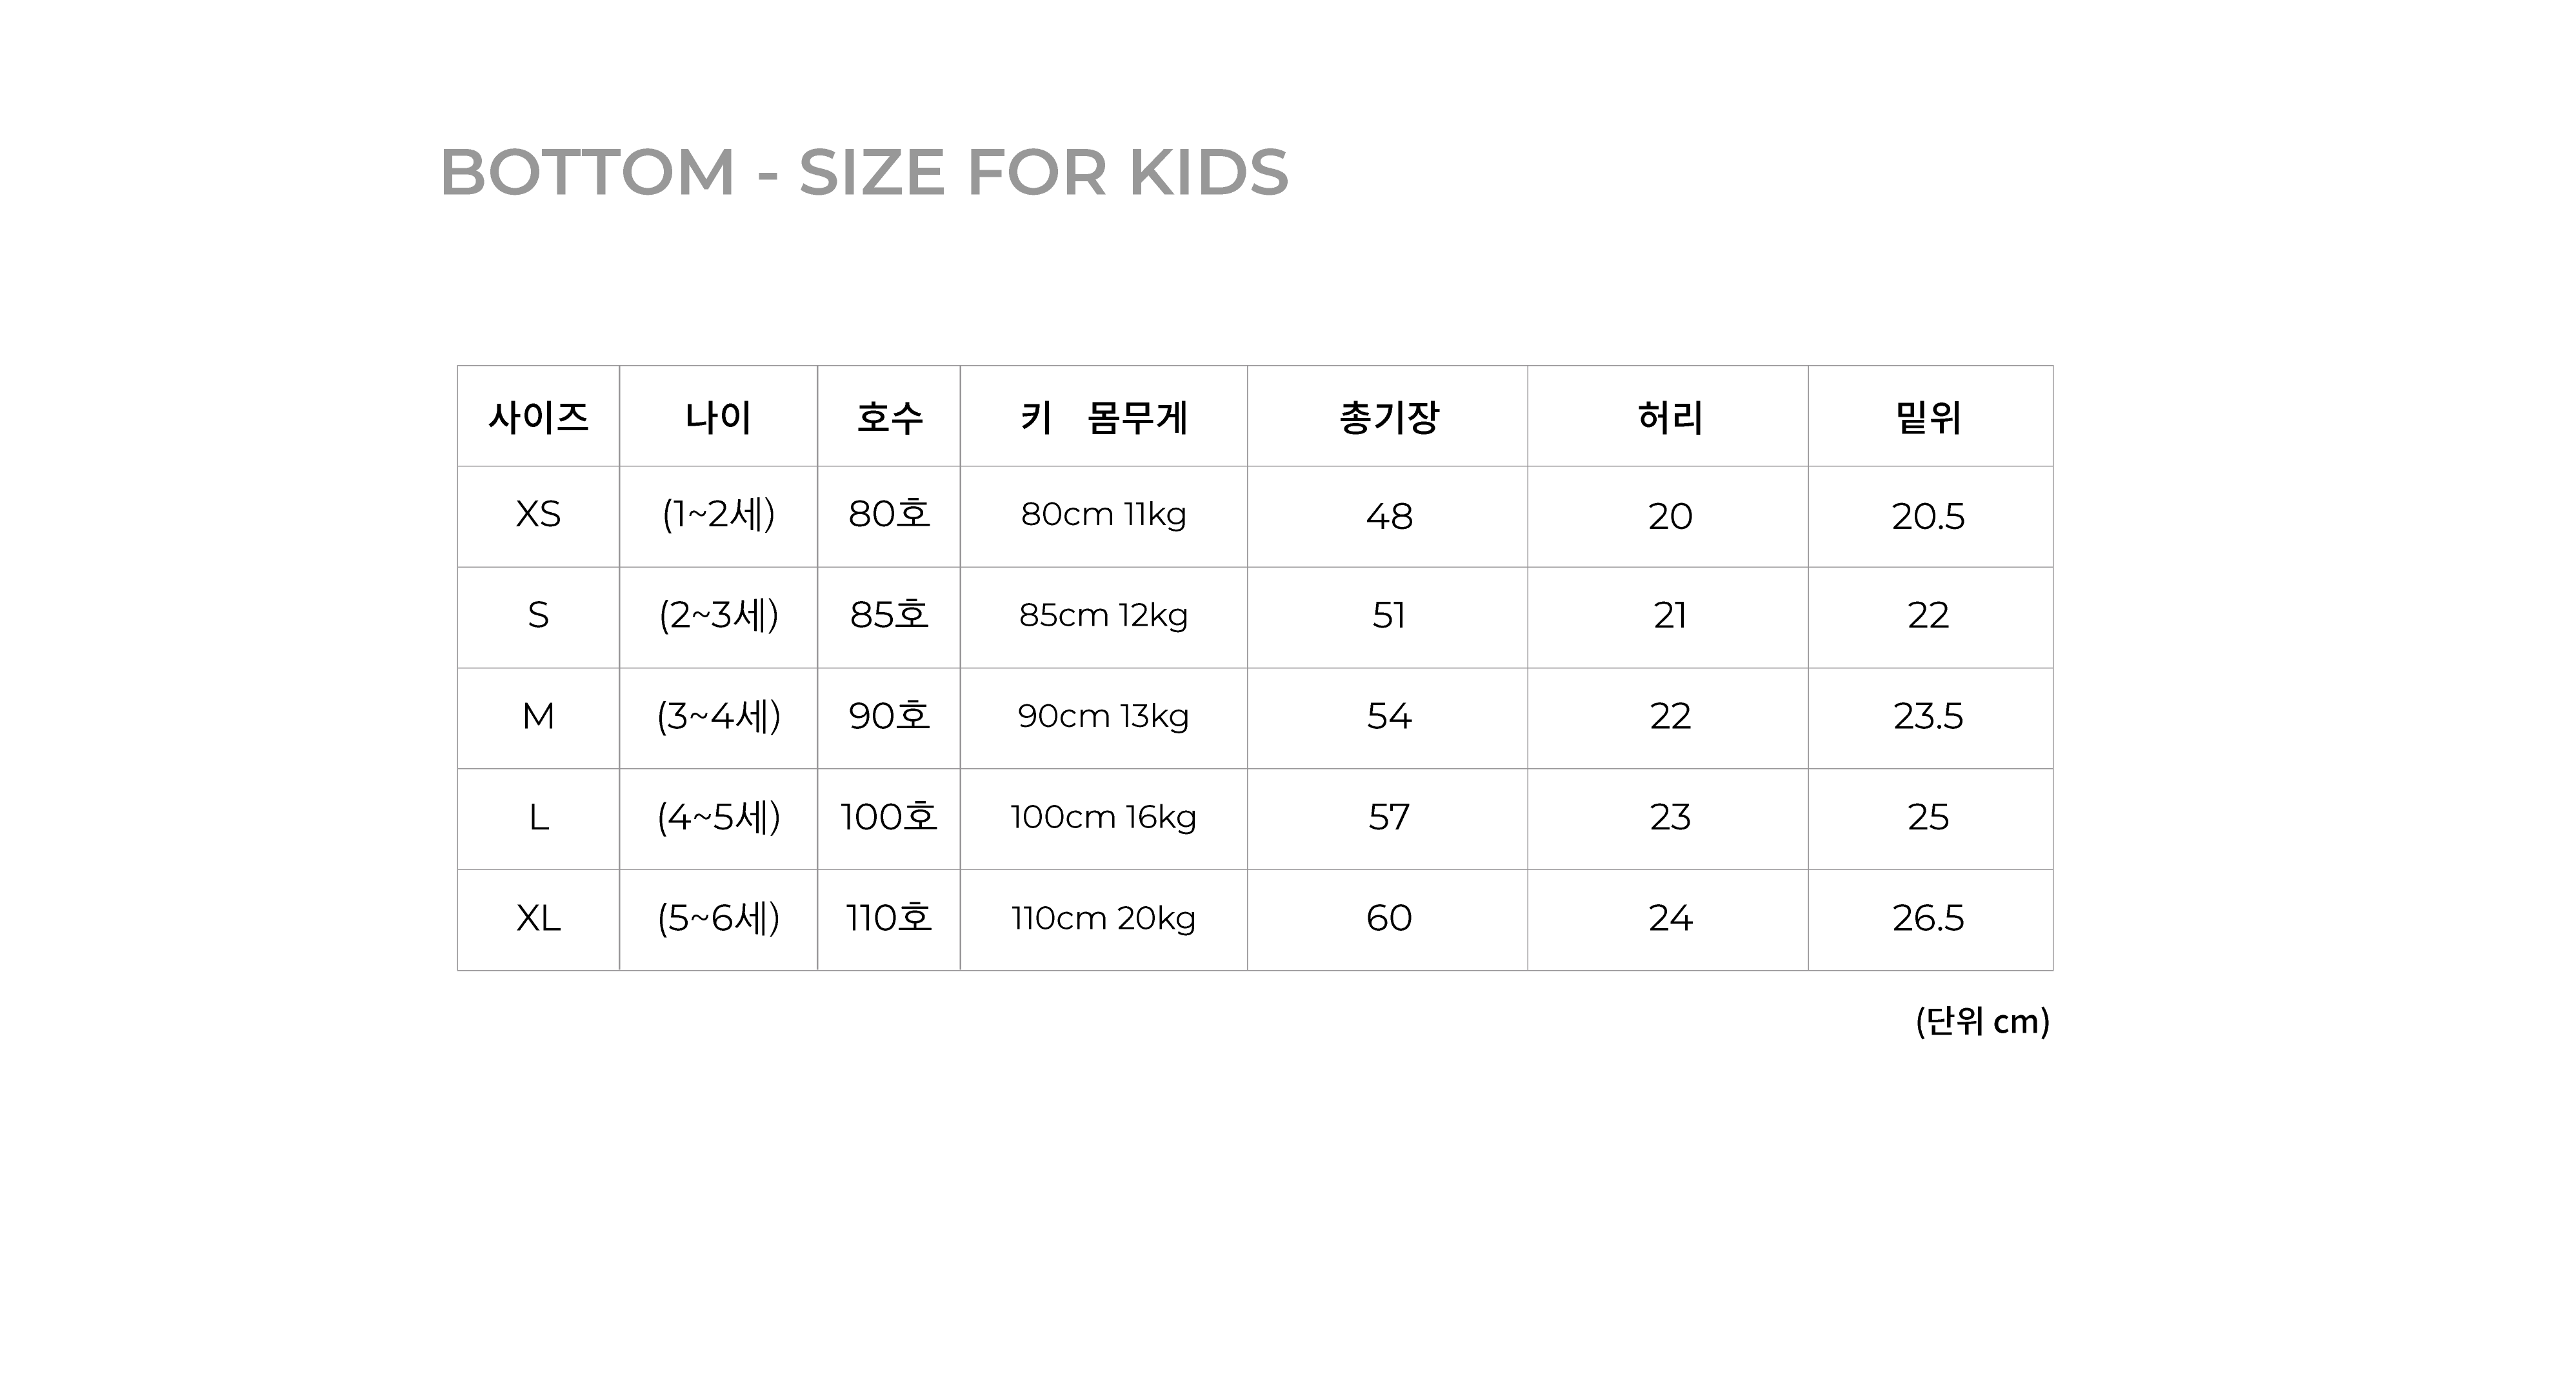Click the 80cm 11kg cell
The height and width of the screenshot is (1399, 2576).
tap(1103, 515)
